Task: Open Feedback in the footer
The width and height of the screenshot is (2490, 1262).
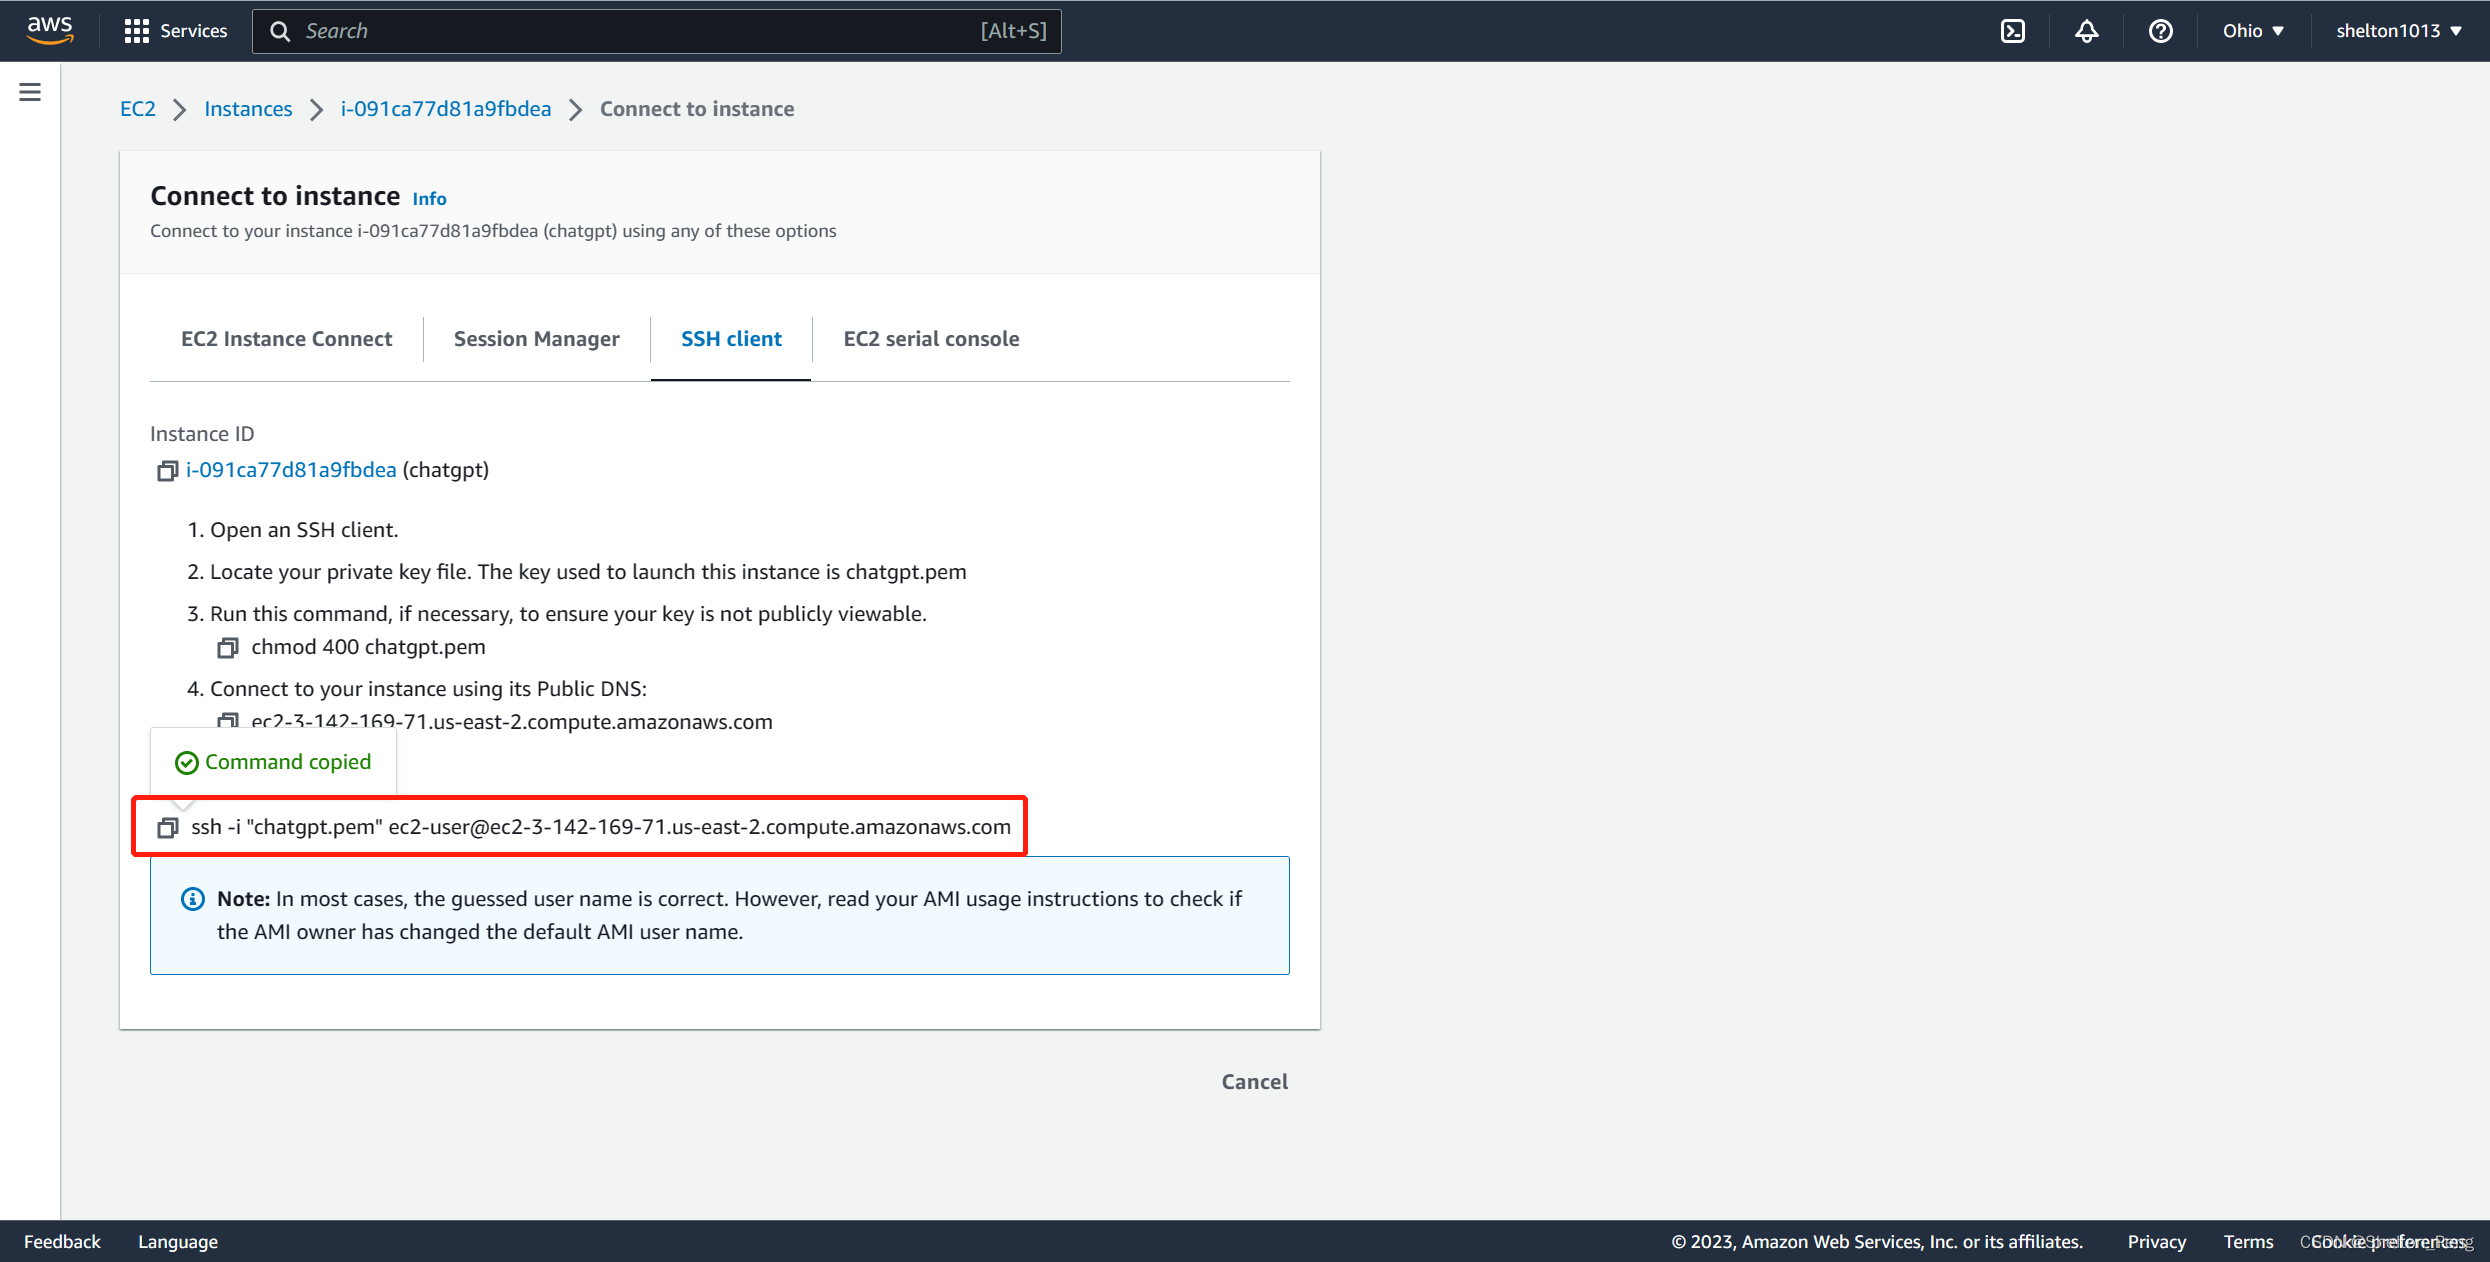Action: [x=62, y=1241]
